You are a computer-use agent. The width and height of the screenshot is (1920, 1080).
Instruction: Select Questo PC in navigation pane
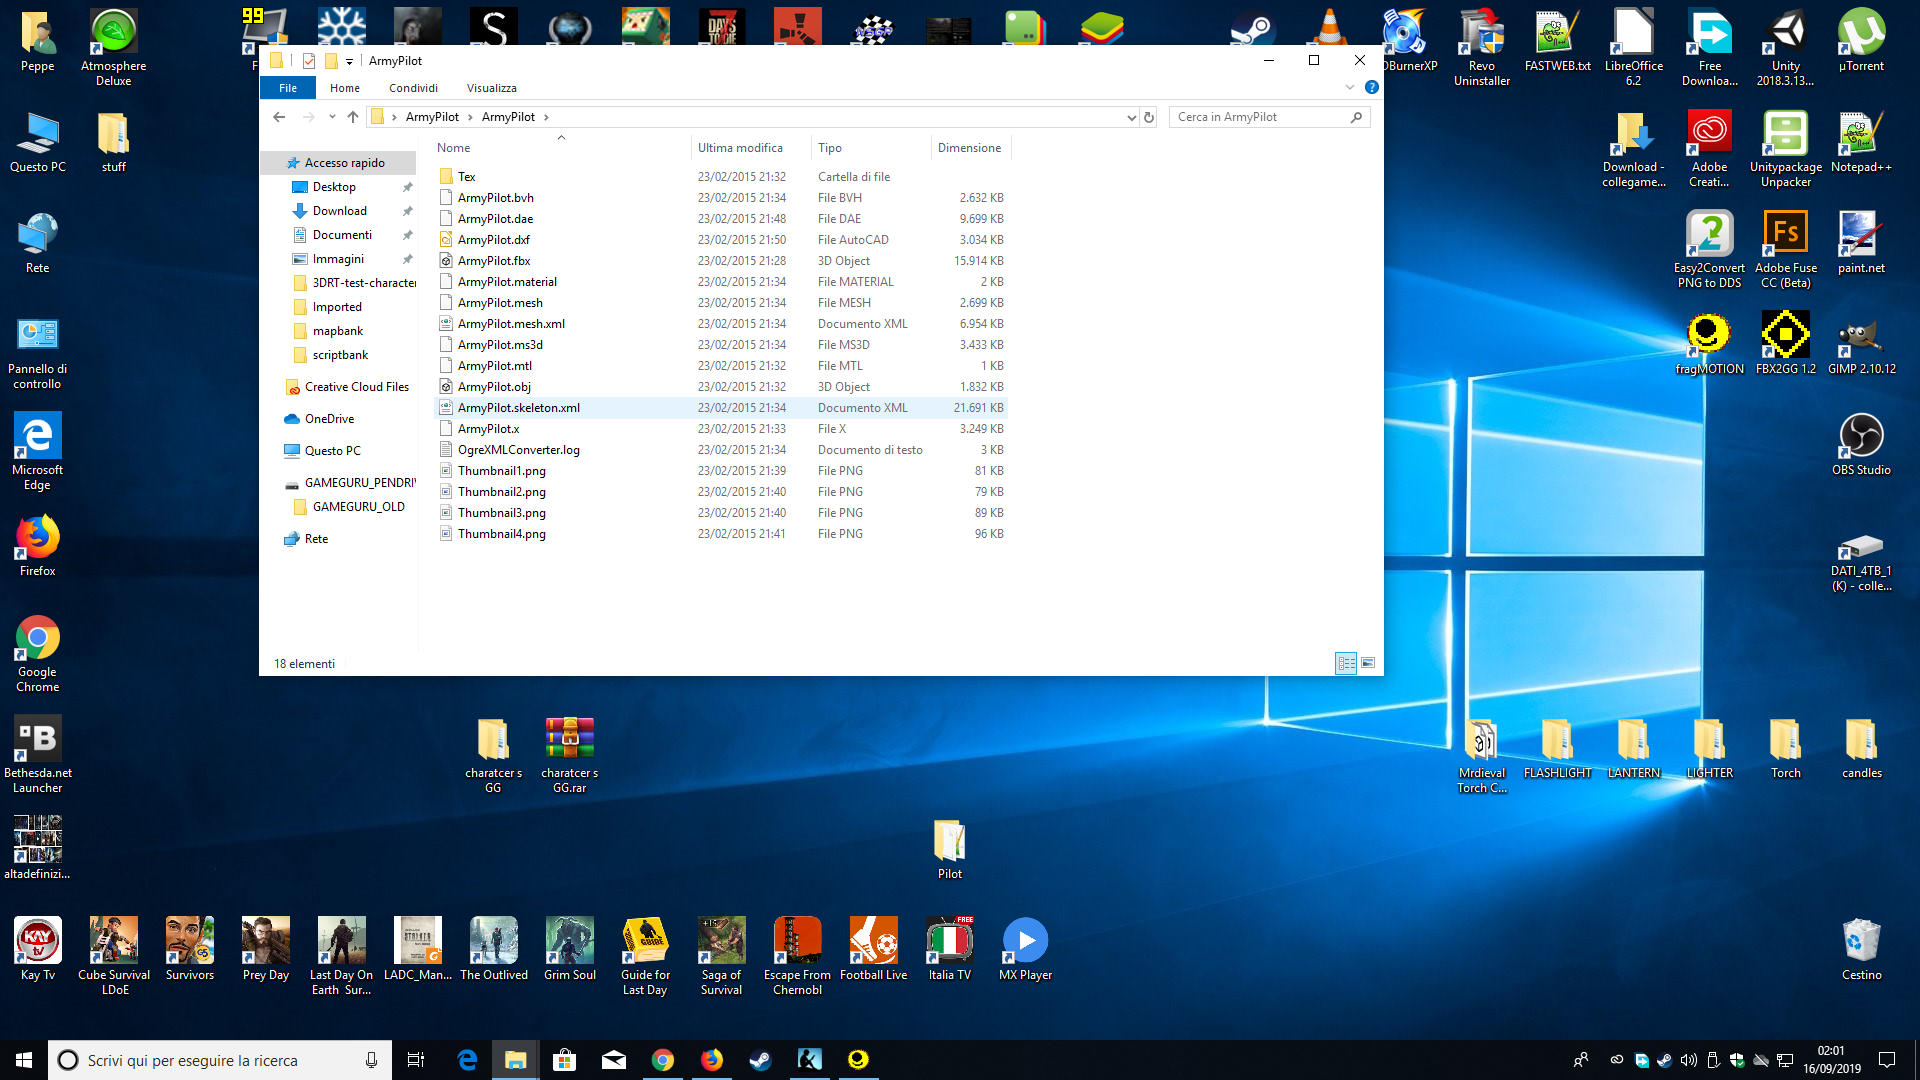coord(332,451)
